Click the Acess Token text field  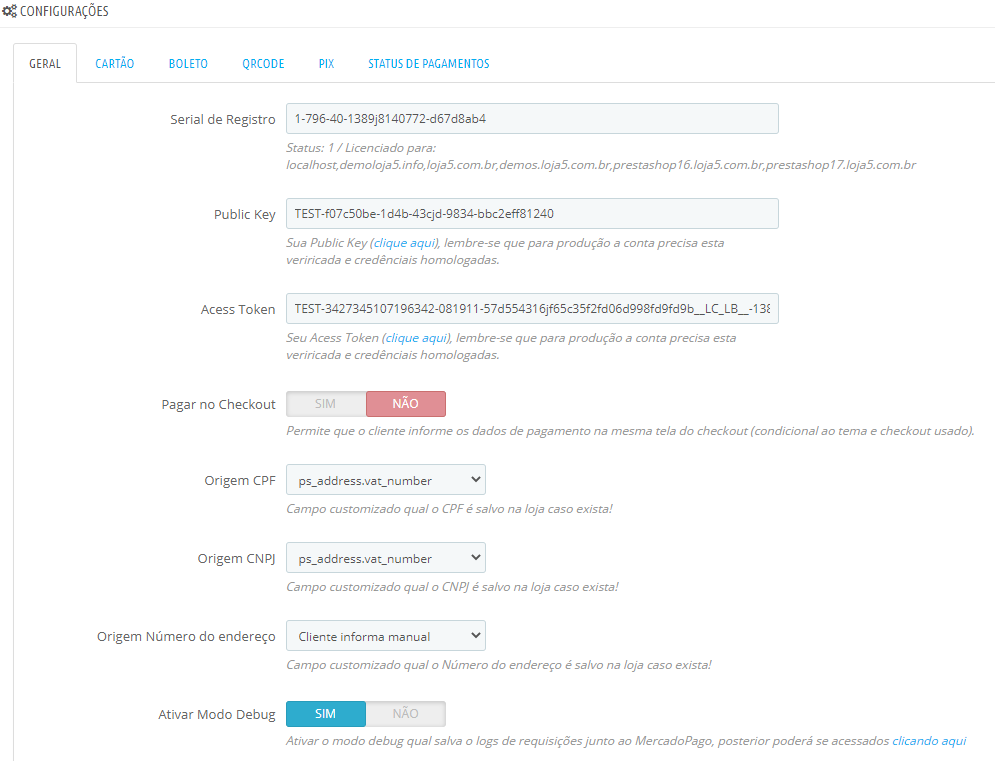coord(531,309)
